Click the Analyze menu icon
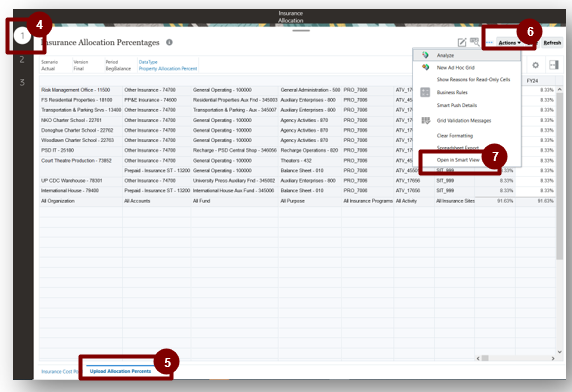 (x=425, y=55)
